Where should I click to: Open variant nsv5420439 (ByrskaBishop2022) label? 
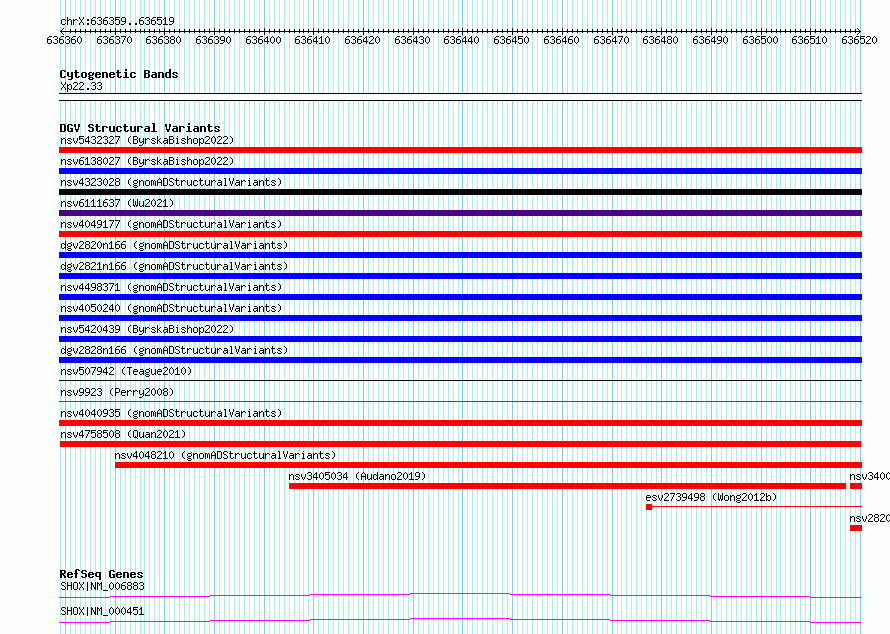tap(147, 329)
